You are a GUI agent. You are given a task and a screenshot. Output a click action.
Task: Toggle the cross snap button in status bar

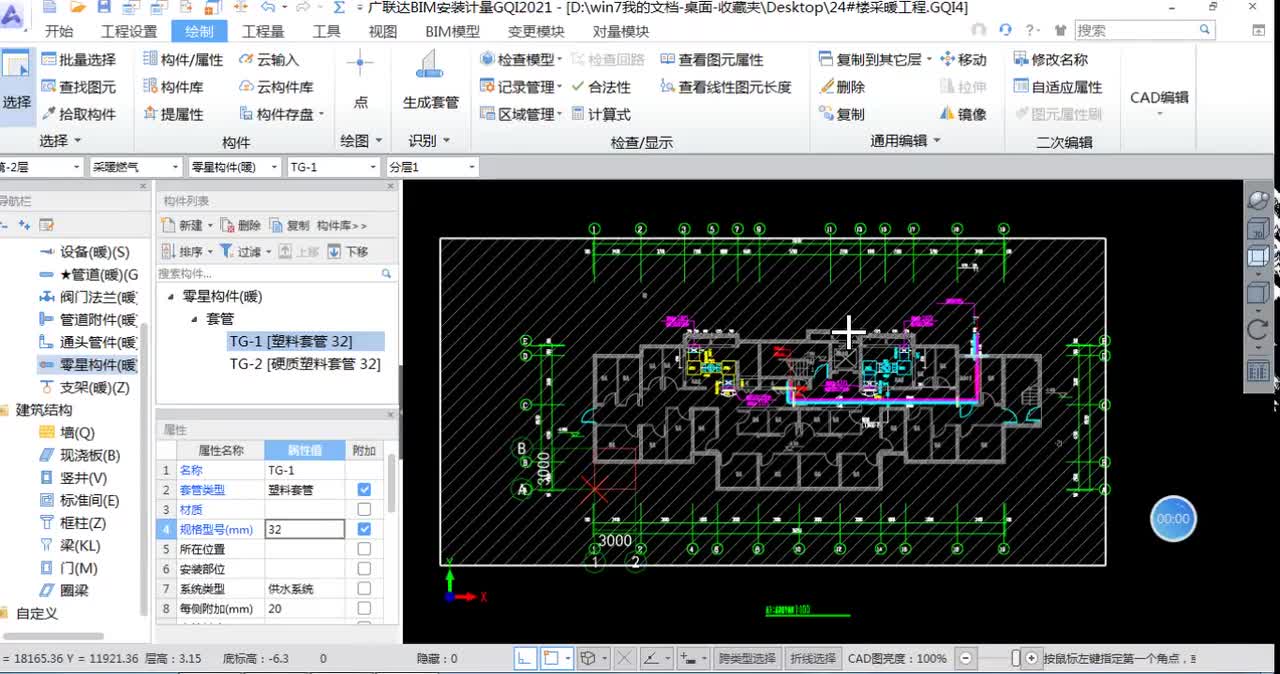pos(624,658)
